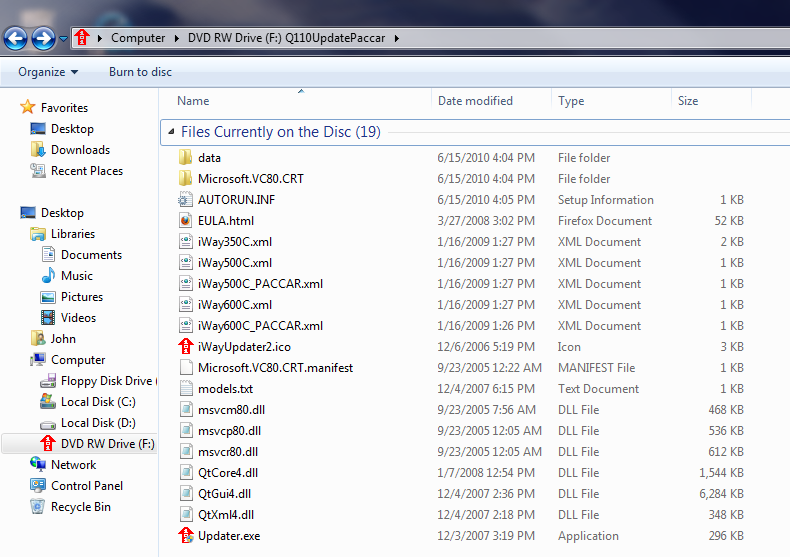Sort files by Name column

(193, 101)
